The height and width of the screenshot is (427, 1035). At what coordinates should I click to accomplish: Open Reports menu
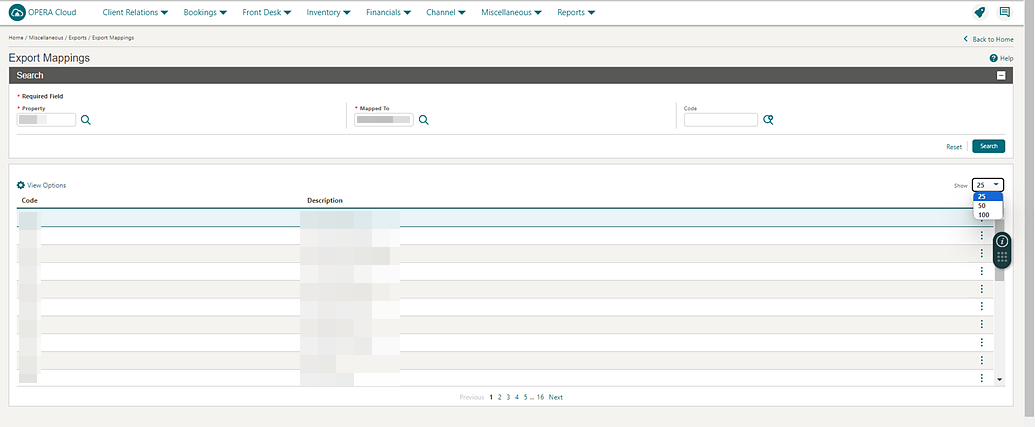pos(576,13)
